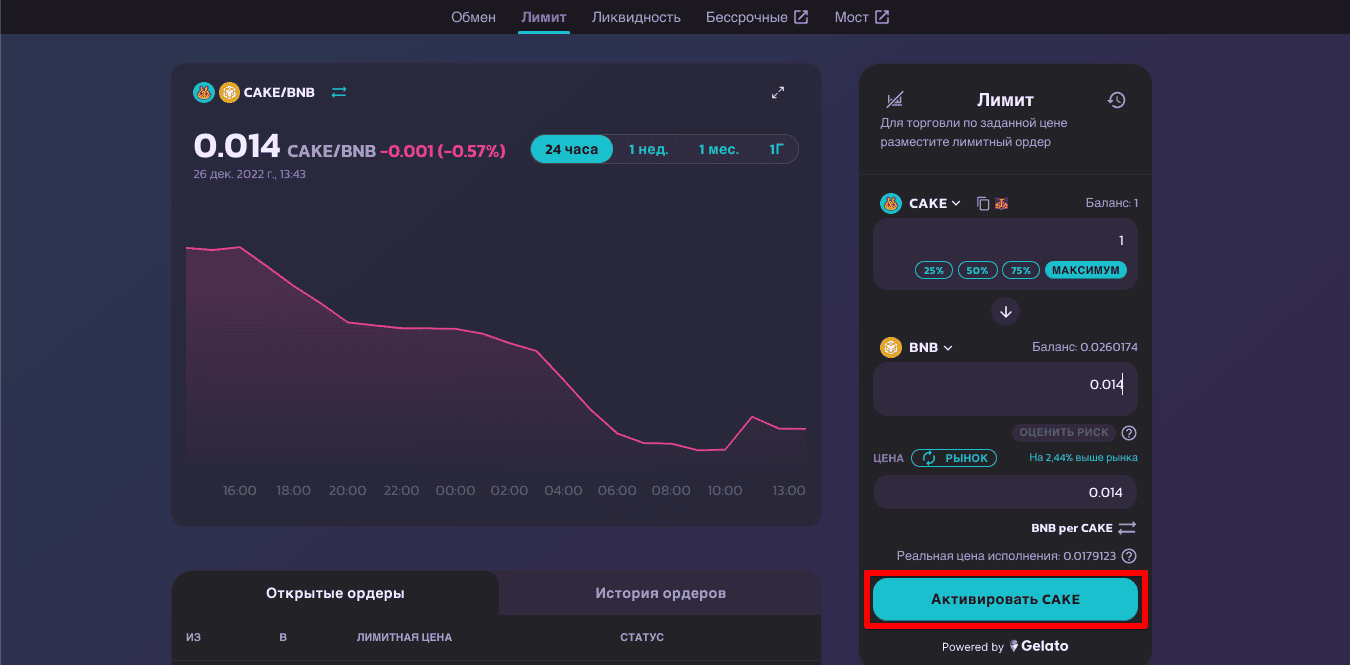This screenshot has height=665, width=1350.
Task: Click the '-0.001 (-0.57%)' price change text
Action: pyautogui.click(x=442, y=150)
